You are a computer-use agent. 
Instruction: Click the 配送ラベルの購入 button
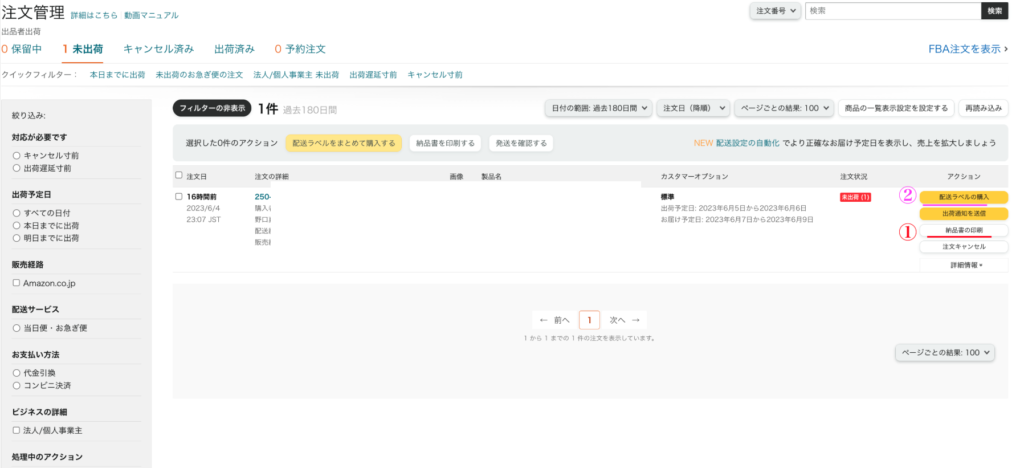(x=964, y=197)
